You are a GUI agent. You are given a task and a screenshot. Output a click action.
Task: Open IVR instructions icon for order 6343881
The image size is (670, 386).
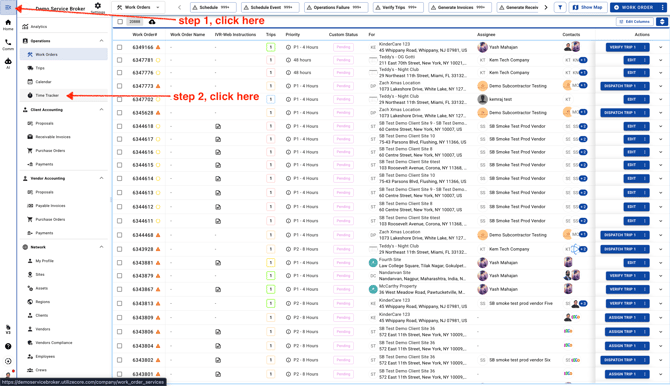point(218,263)
